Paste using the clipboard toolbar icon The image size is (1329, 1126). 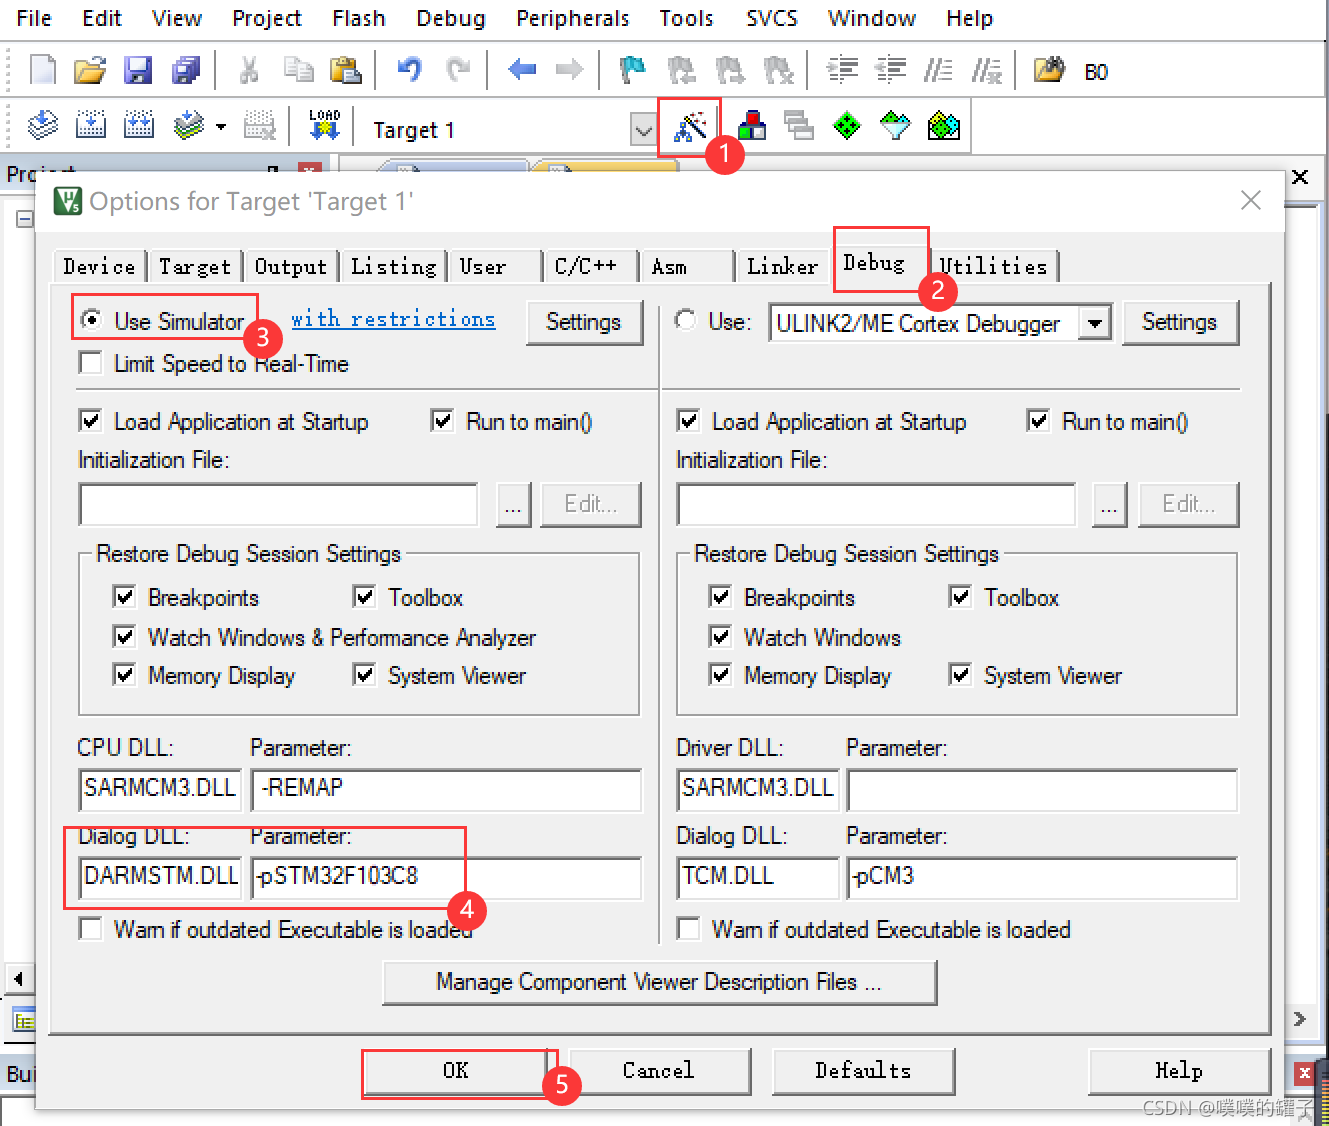[345, 70]
